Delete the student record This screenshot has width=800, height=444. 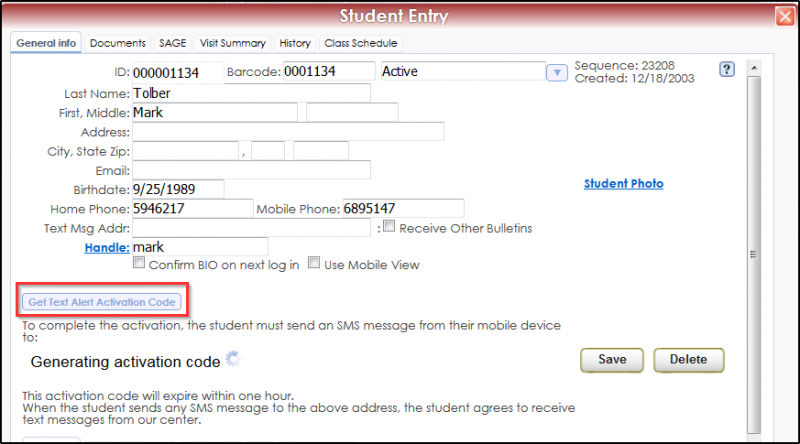(x=689, y=360)
